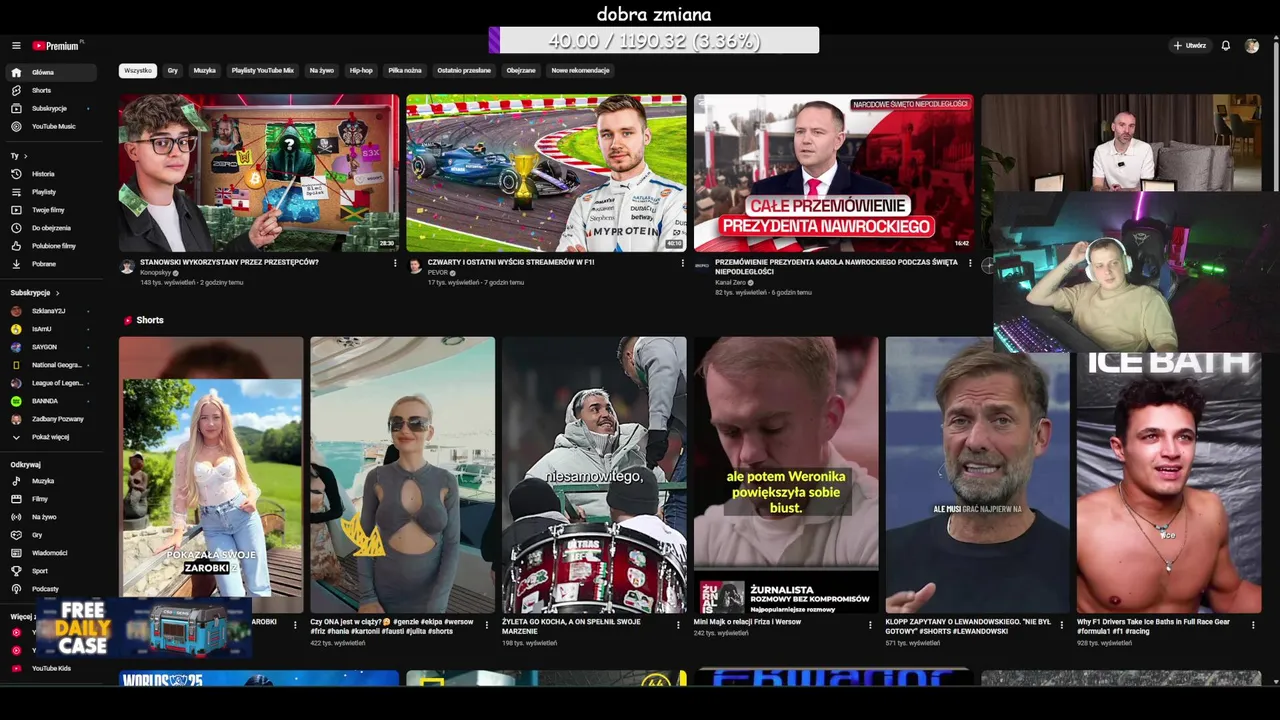This screenshot has width=1280, height=720.
Task: Open PEVOR channel link
Action: (x=438, y=273)
